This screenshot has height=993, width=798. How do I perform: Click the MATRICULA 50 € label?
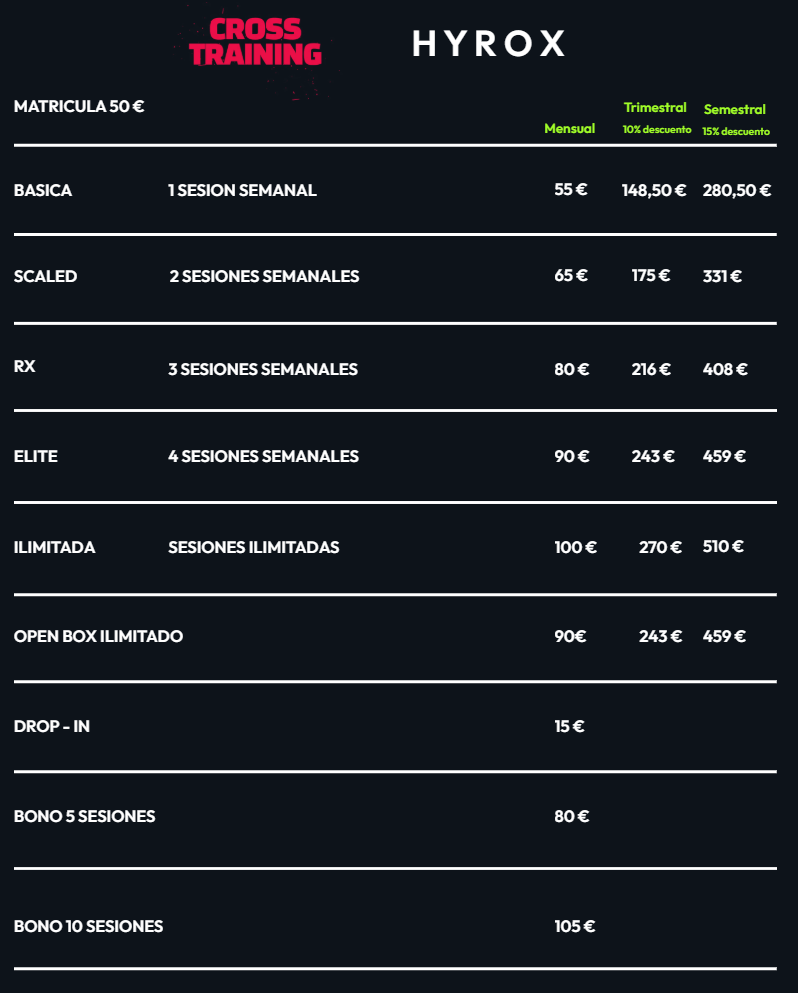click(79, 106)
